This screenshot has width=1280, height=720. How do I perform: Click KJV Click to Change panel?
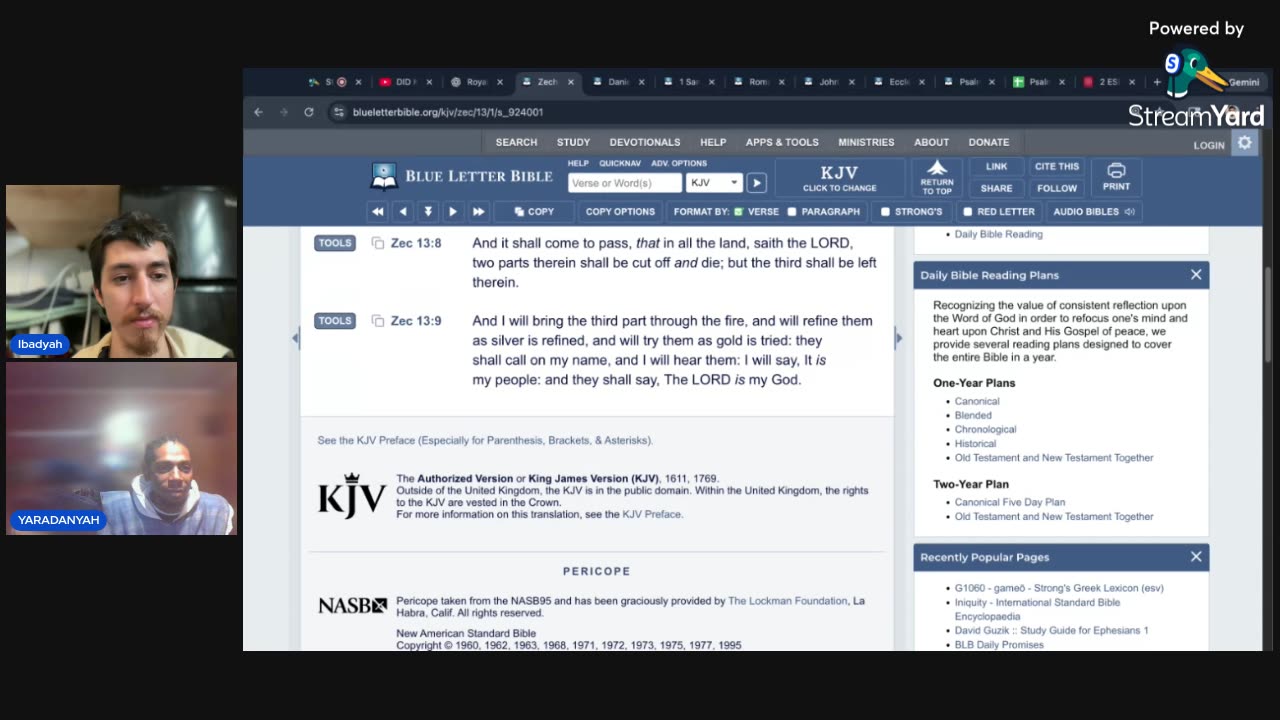click(839, 178)
